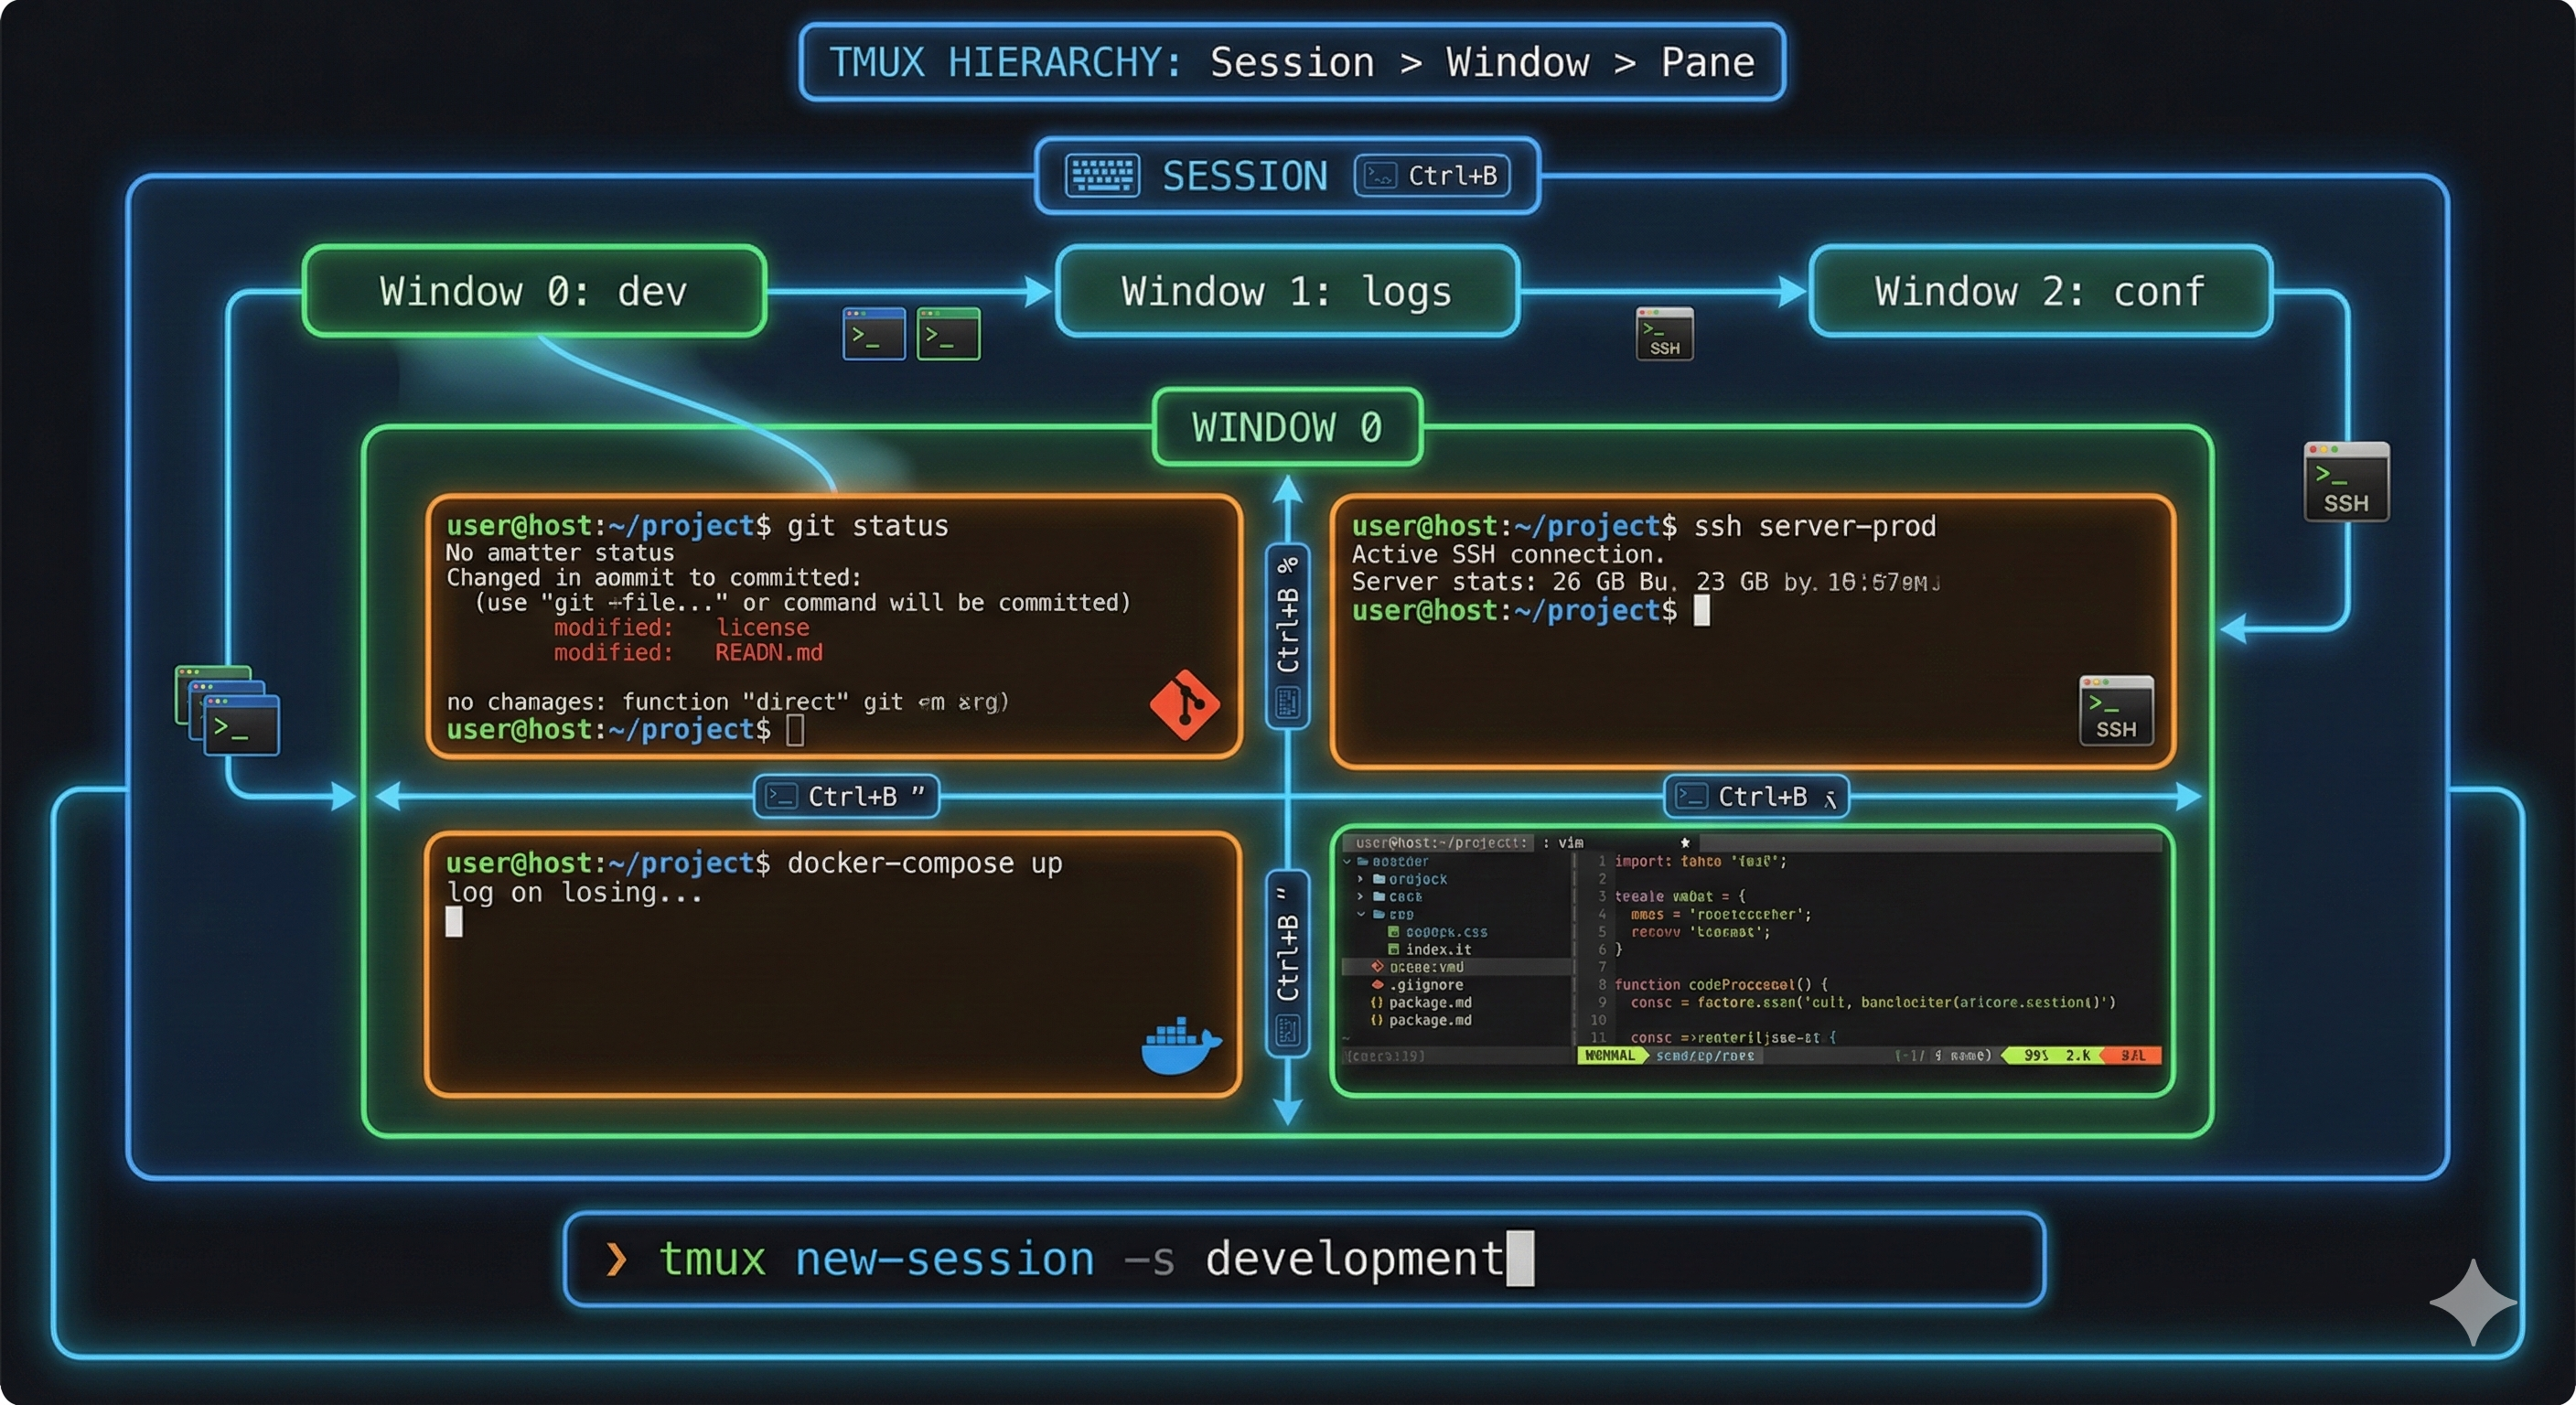Click the sparkle icon in the bottom-right corner
The image size is (2576, 1405).
2474,1303
